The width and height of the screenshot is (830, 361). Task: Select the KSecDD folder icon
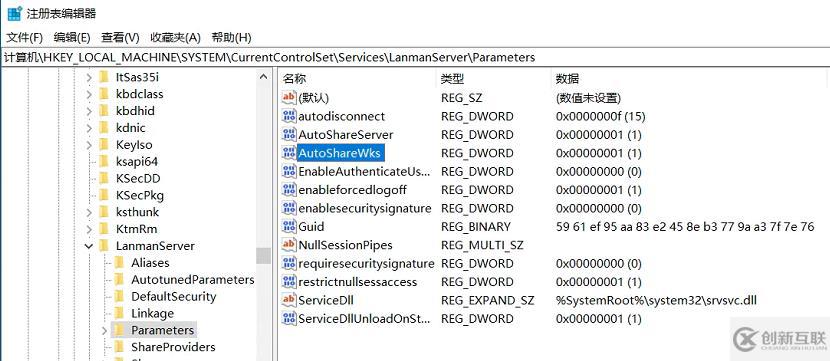104,178
